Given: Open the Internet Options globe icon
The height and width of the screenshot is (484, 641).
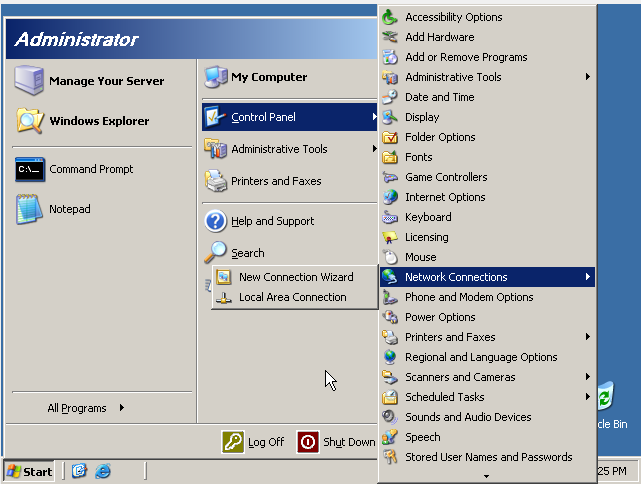Looking at the screenshot, I should point(390,197).
